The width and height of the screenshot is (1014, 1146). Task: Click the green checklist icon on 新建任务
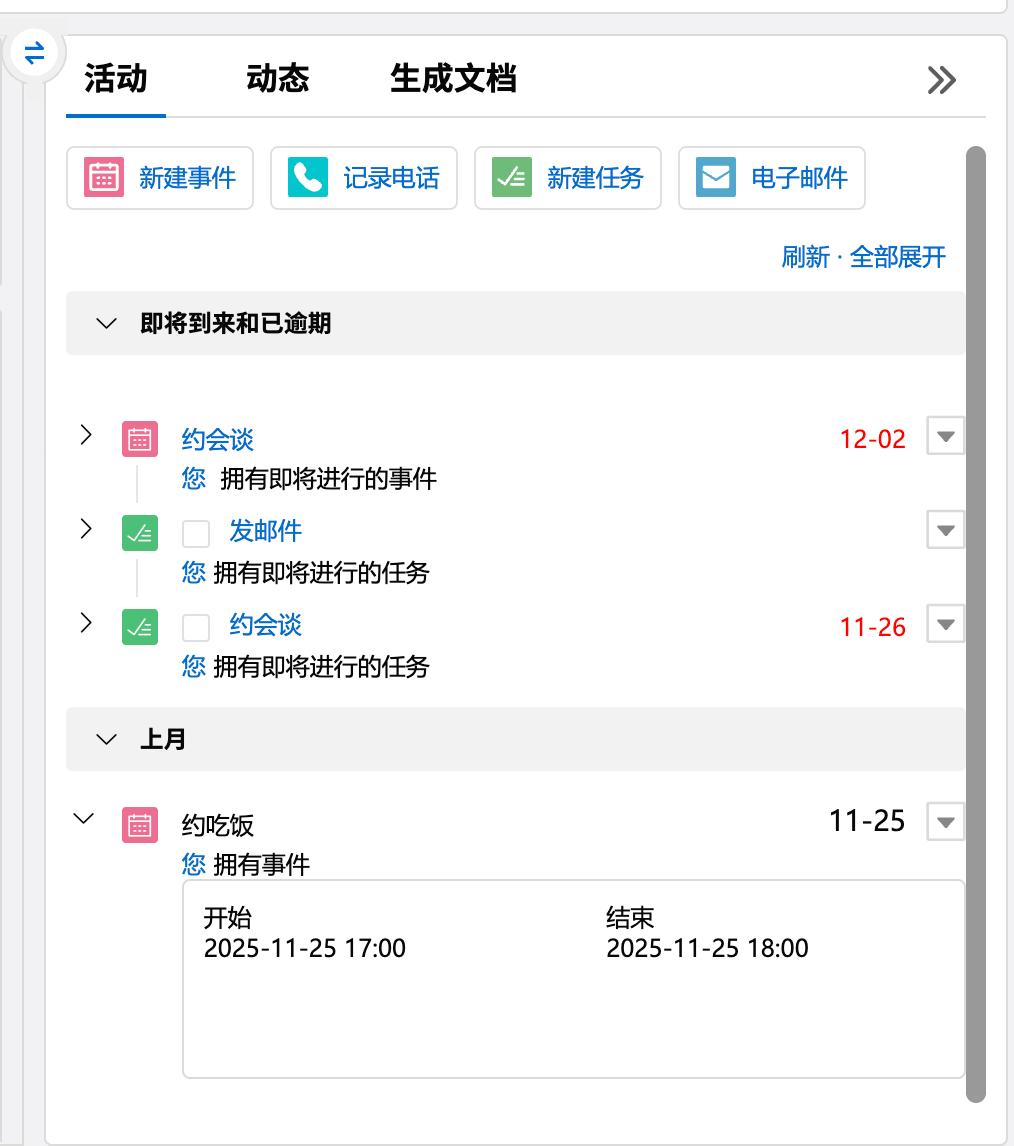512,178
